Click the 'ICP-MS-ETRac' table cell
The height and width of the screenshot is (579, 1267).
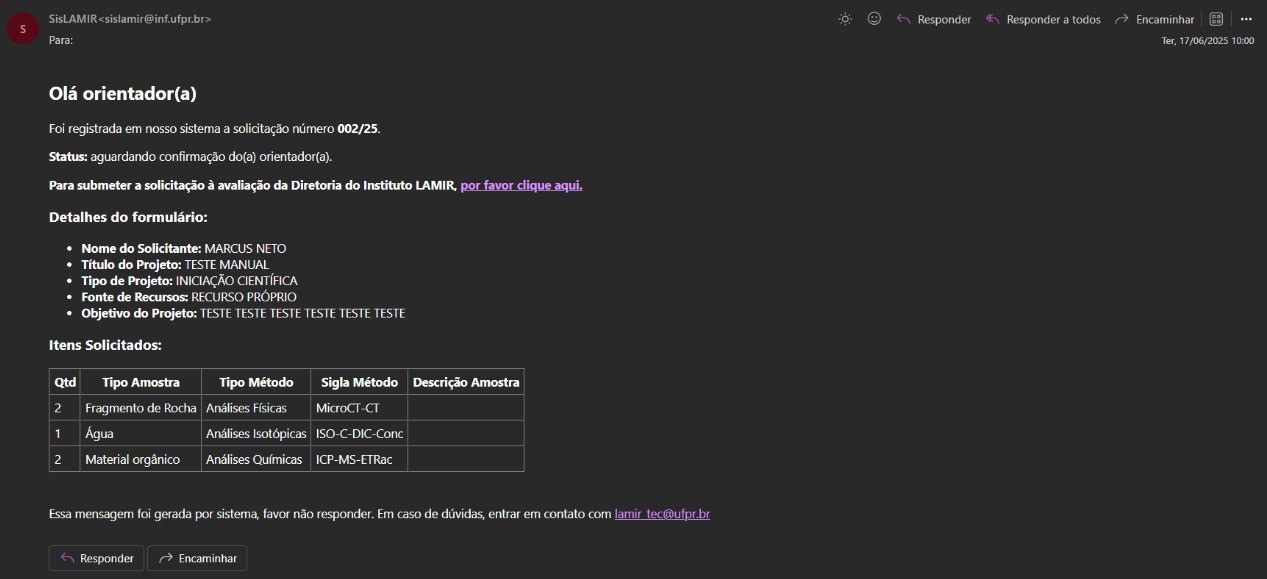(x=359, y=459)
